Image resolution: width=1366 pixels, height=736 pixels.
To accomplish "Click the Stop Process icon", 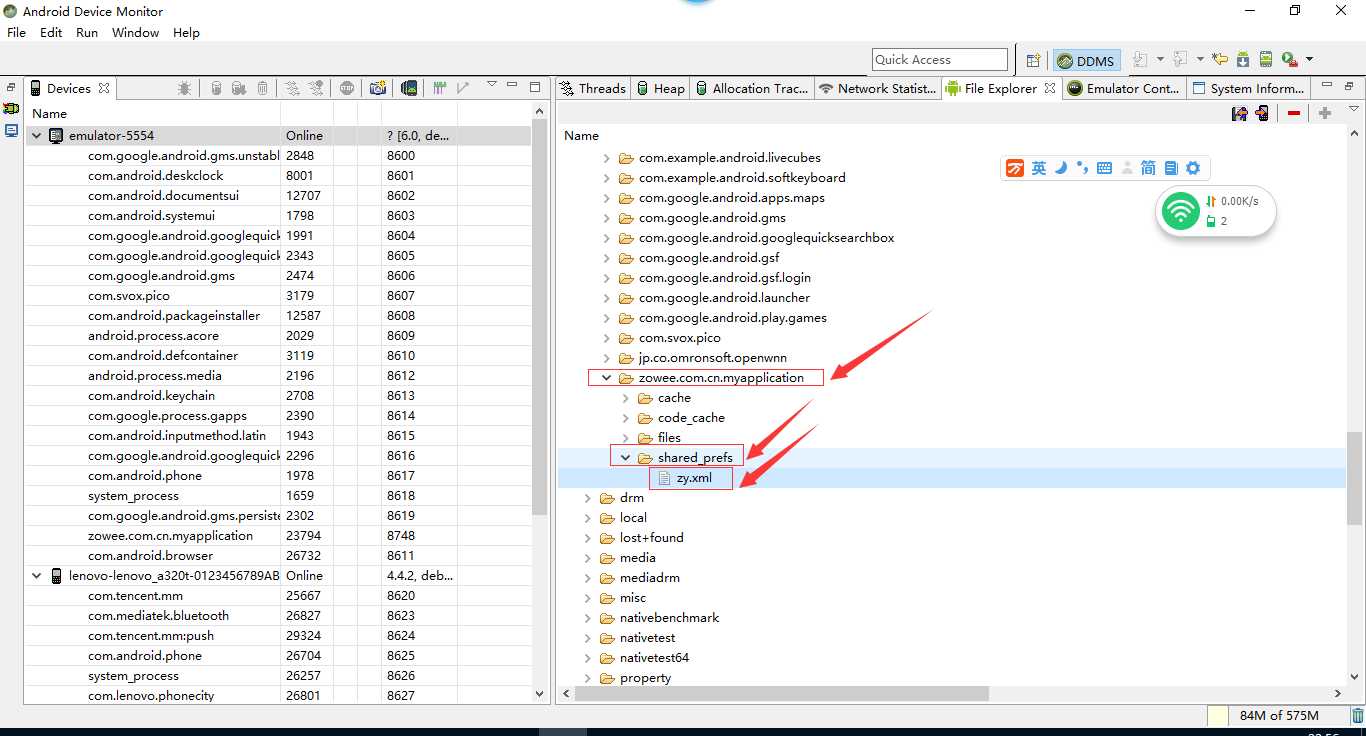I will 347,88.
